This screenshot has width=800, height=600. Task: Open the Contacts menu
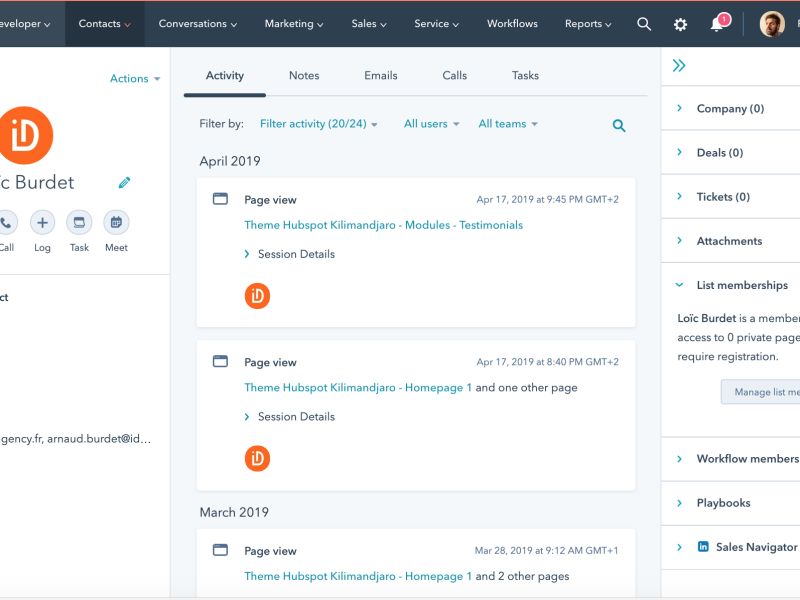click(105, 24)
